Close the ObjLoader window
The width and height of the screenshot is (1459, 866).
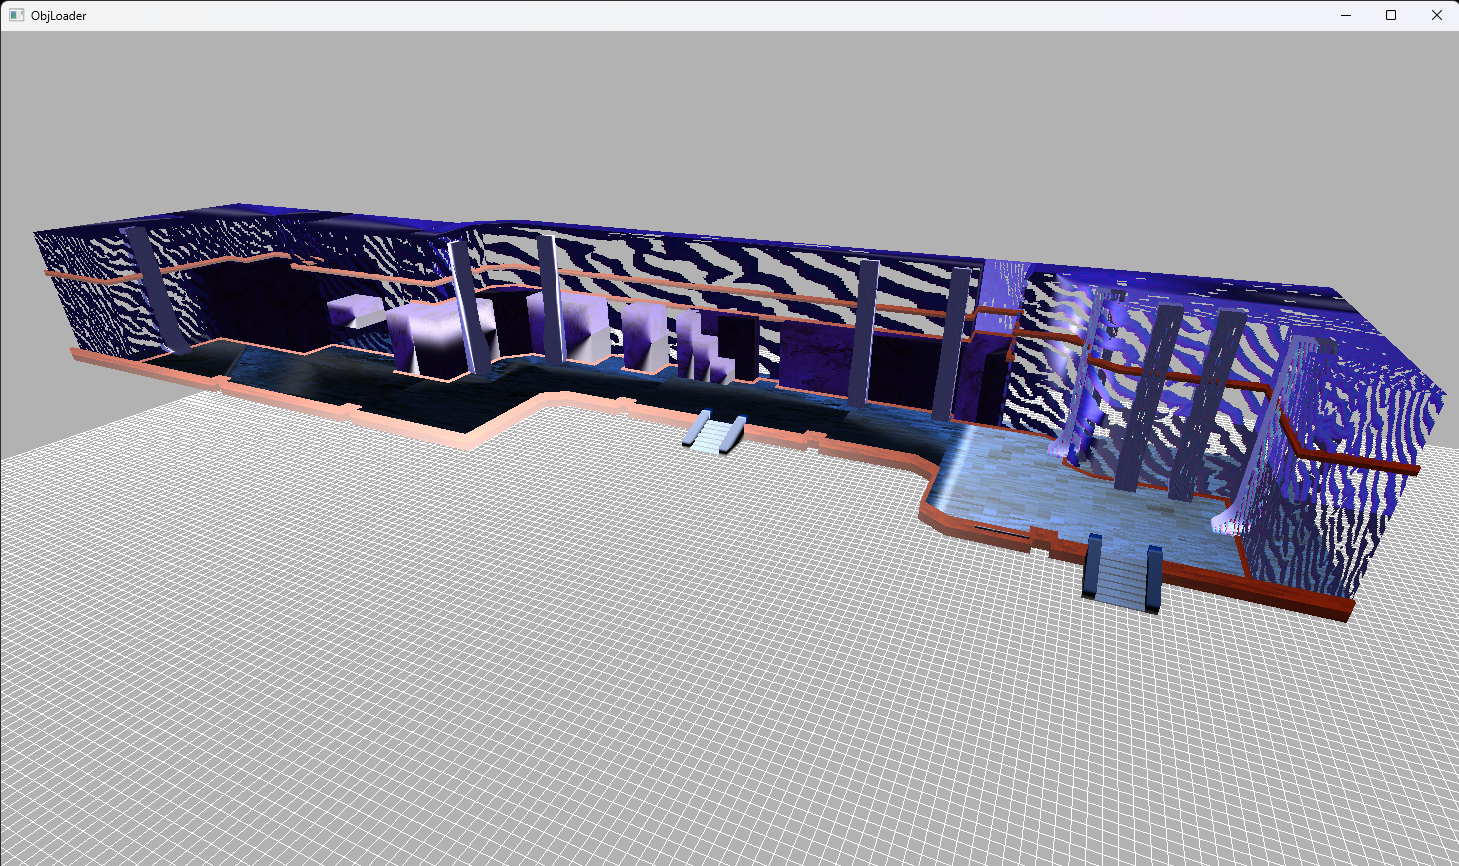1437,16
